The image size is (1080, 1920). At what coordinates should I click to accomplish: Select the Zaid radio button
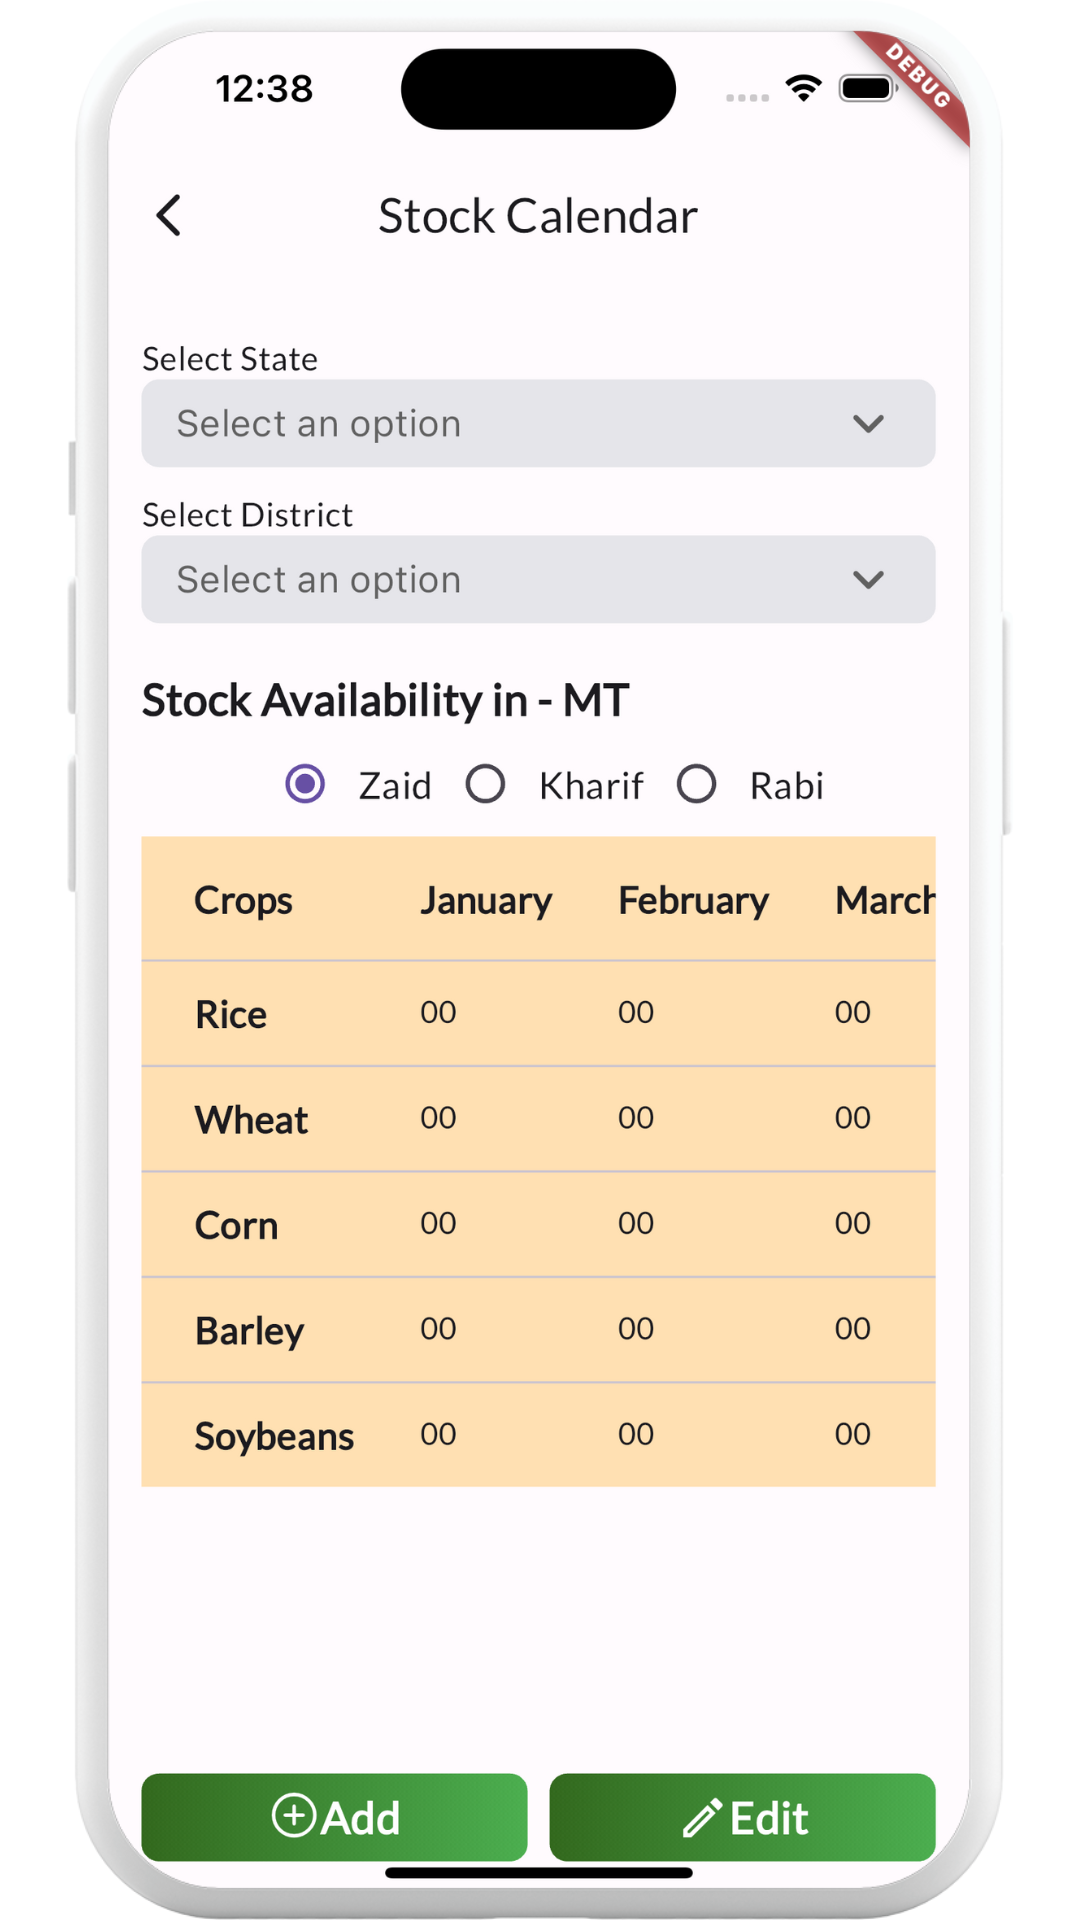tap(305, 784)
